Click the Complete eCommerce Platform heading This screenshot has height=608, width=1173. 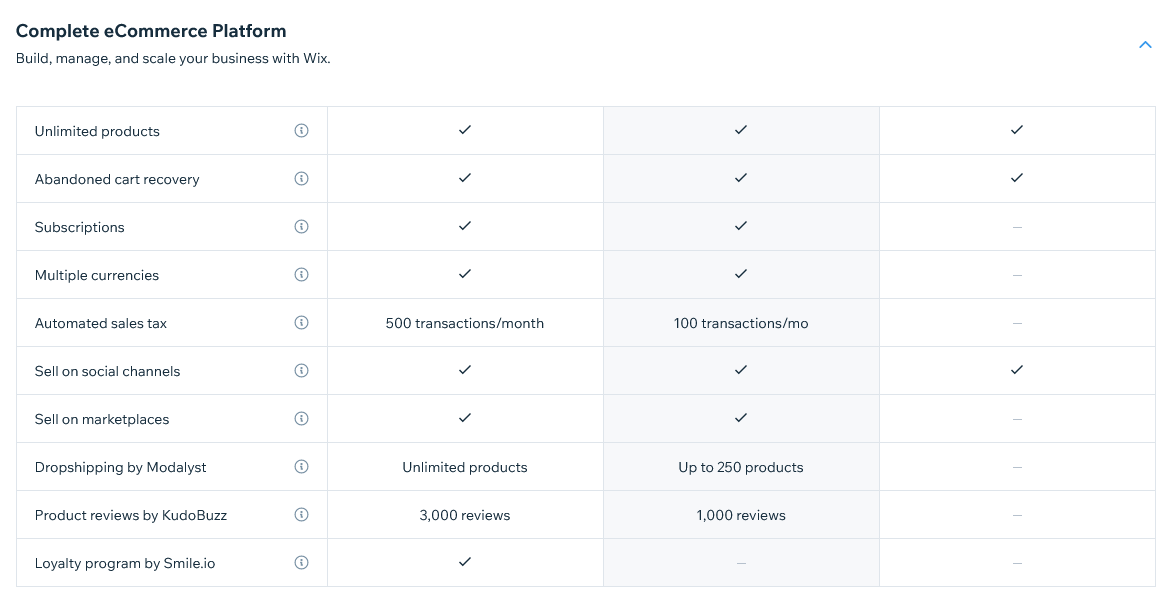[x=151, y=31]
